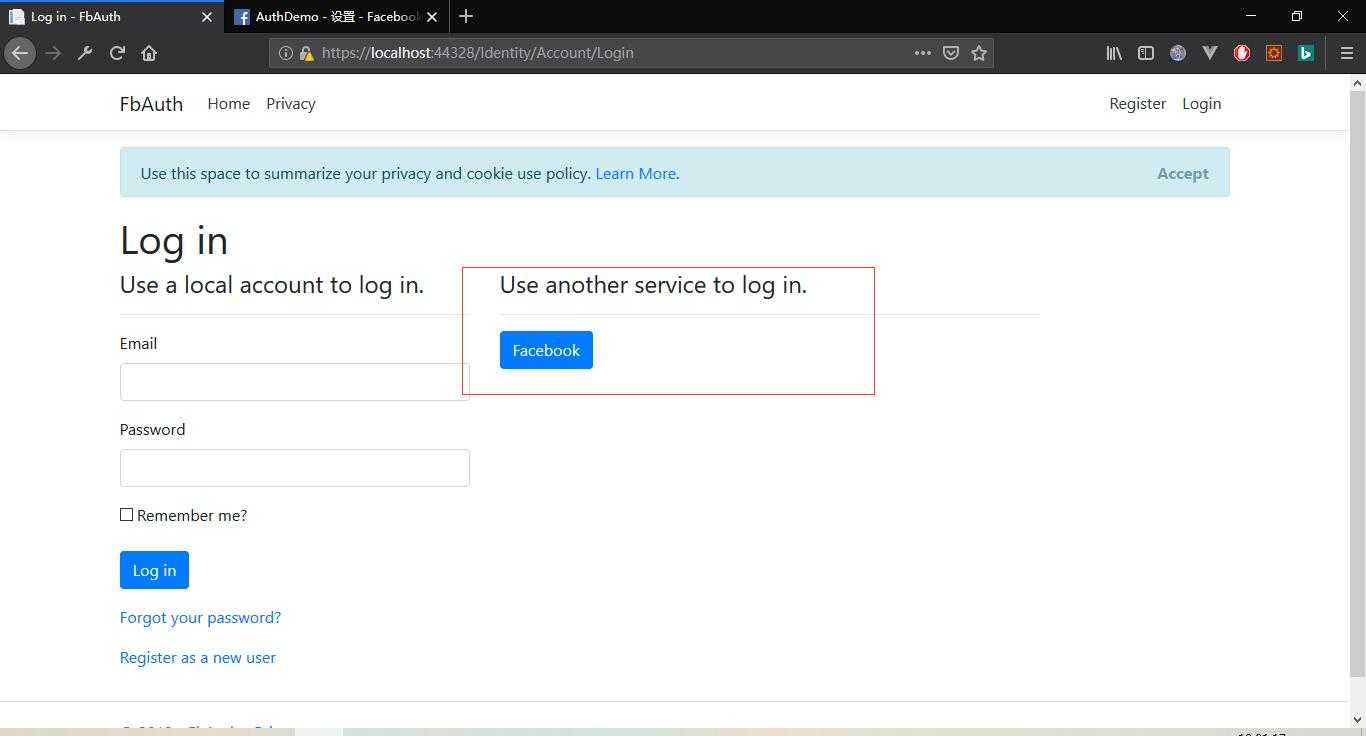Viewport: 1366px width, 736px height.
Task: Save page to Pocket icon
Action: [951, 53]
